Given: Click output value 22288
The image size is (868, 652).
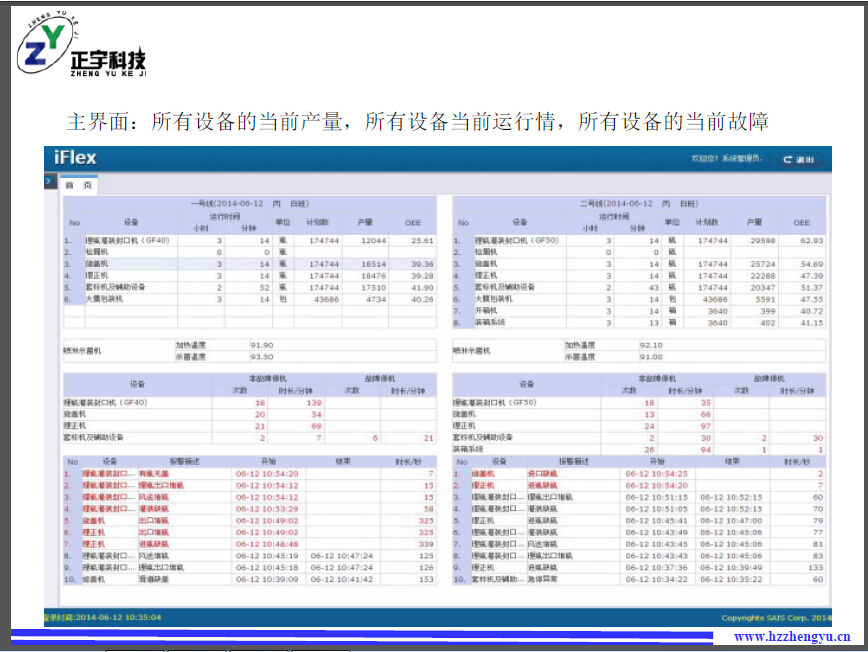Looking at the screenshot, I should tap(763, 276).
